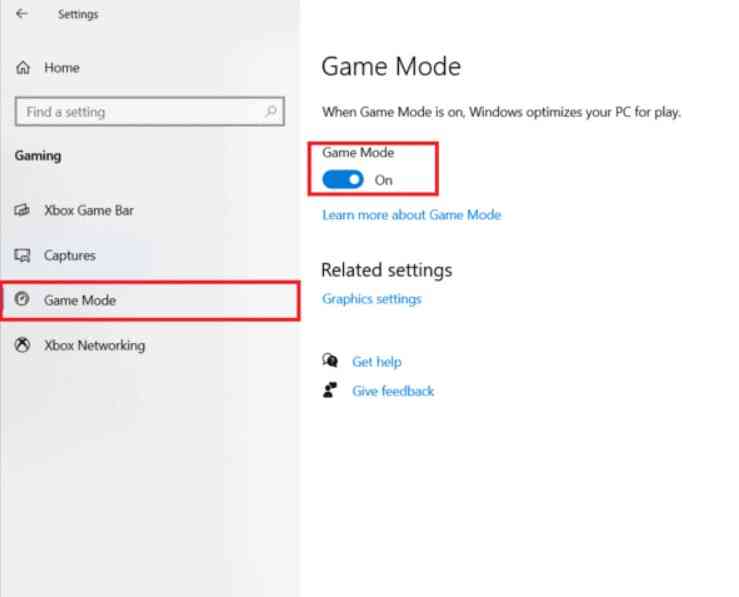This screenshot has width=739, height=597.
Task: Select Game Mode text in sidebar
Action: click(x=80, y=300)
